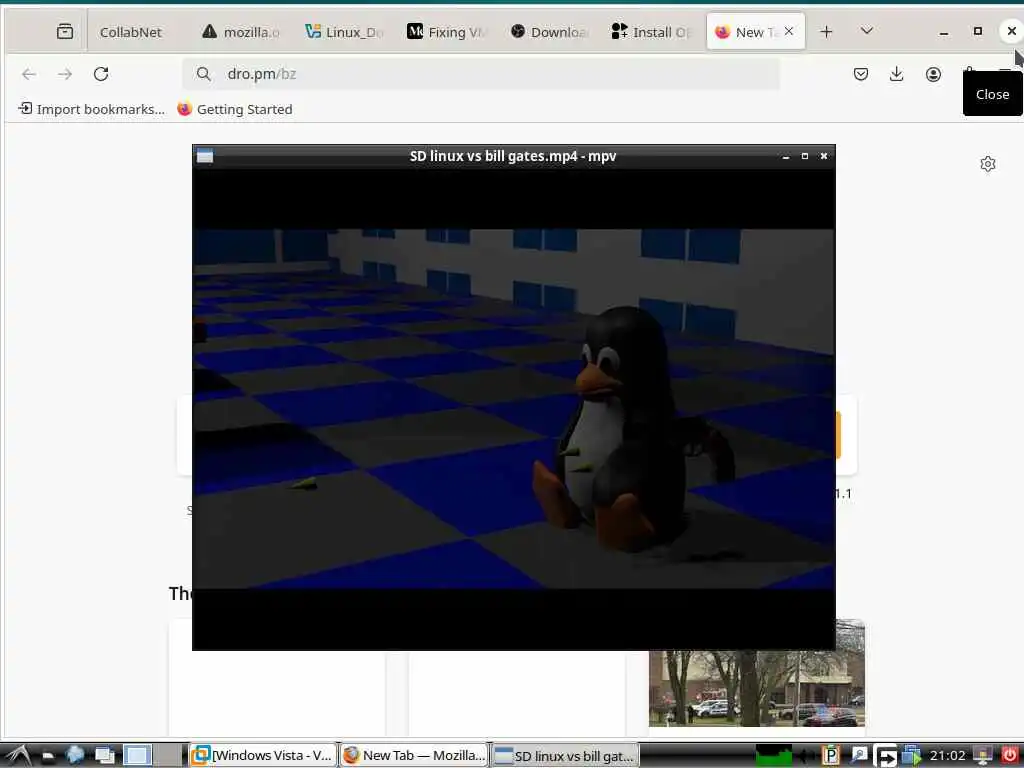Viewport: 1024px width, 768px height.
Task: Switch to the mozilla.org warning tab
Action: tap(240, 32)
